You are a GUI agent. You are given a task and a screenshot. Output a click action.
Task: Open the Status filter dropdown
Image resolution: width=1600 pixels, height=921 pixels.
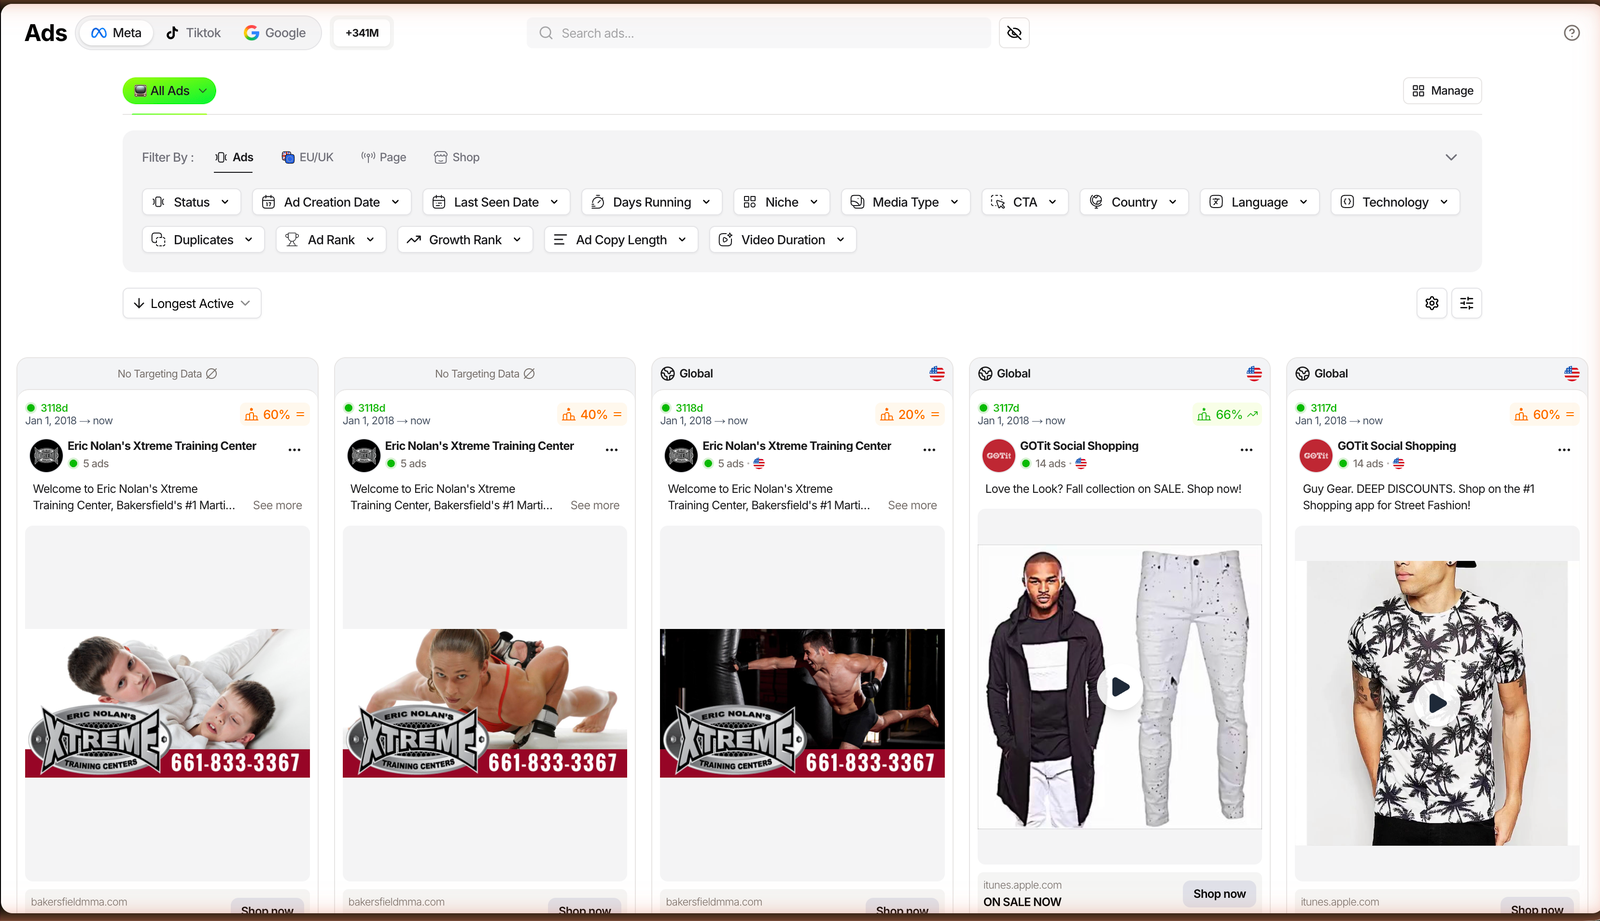tap(191, 202)
